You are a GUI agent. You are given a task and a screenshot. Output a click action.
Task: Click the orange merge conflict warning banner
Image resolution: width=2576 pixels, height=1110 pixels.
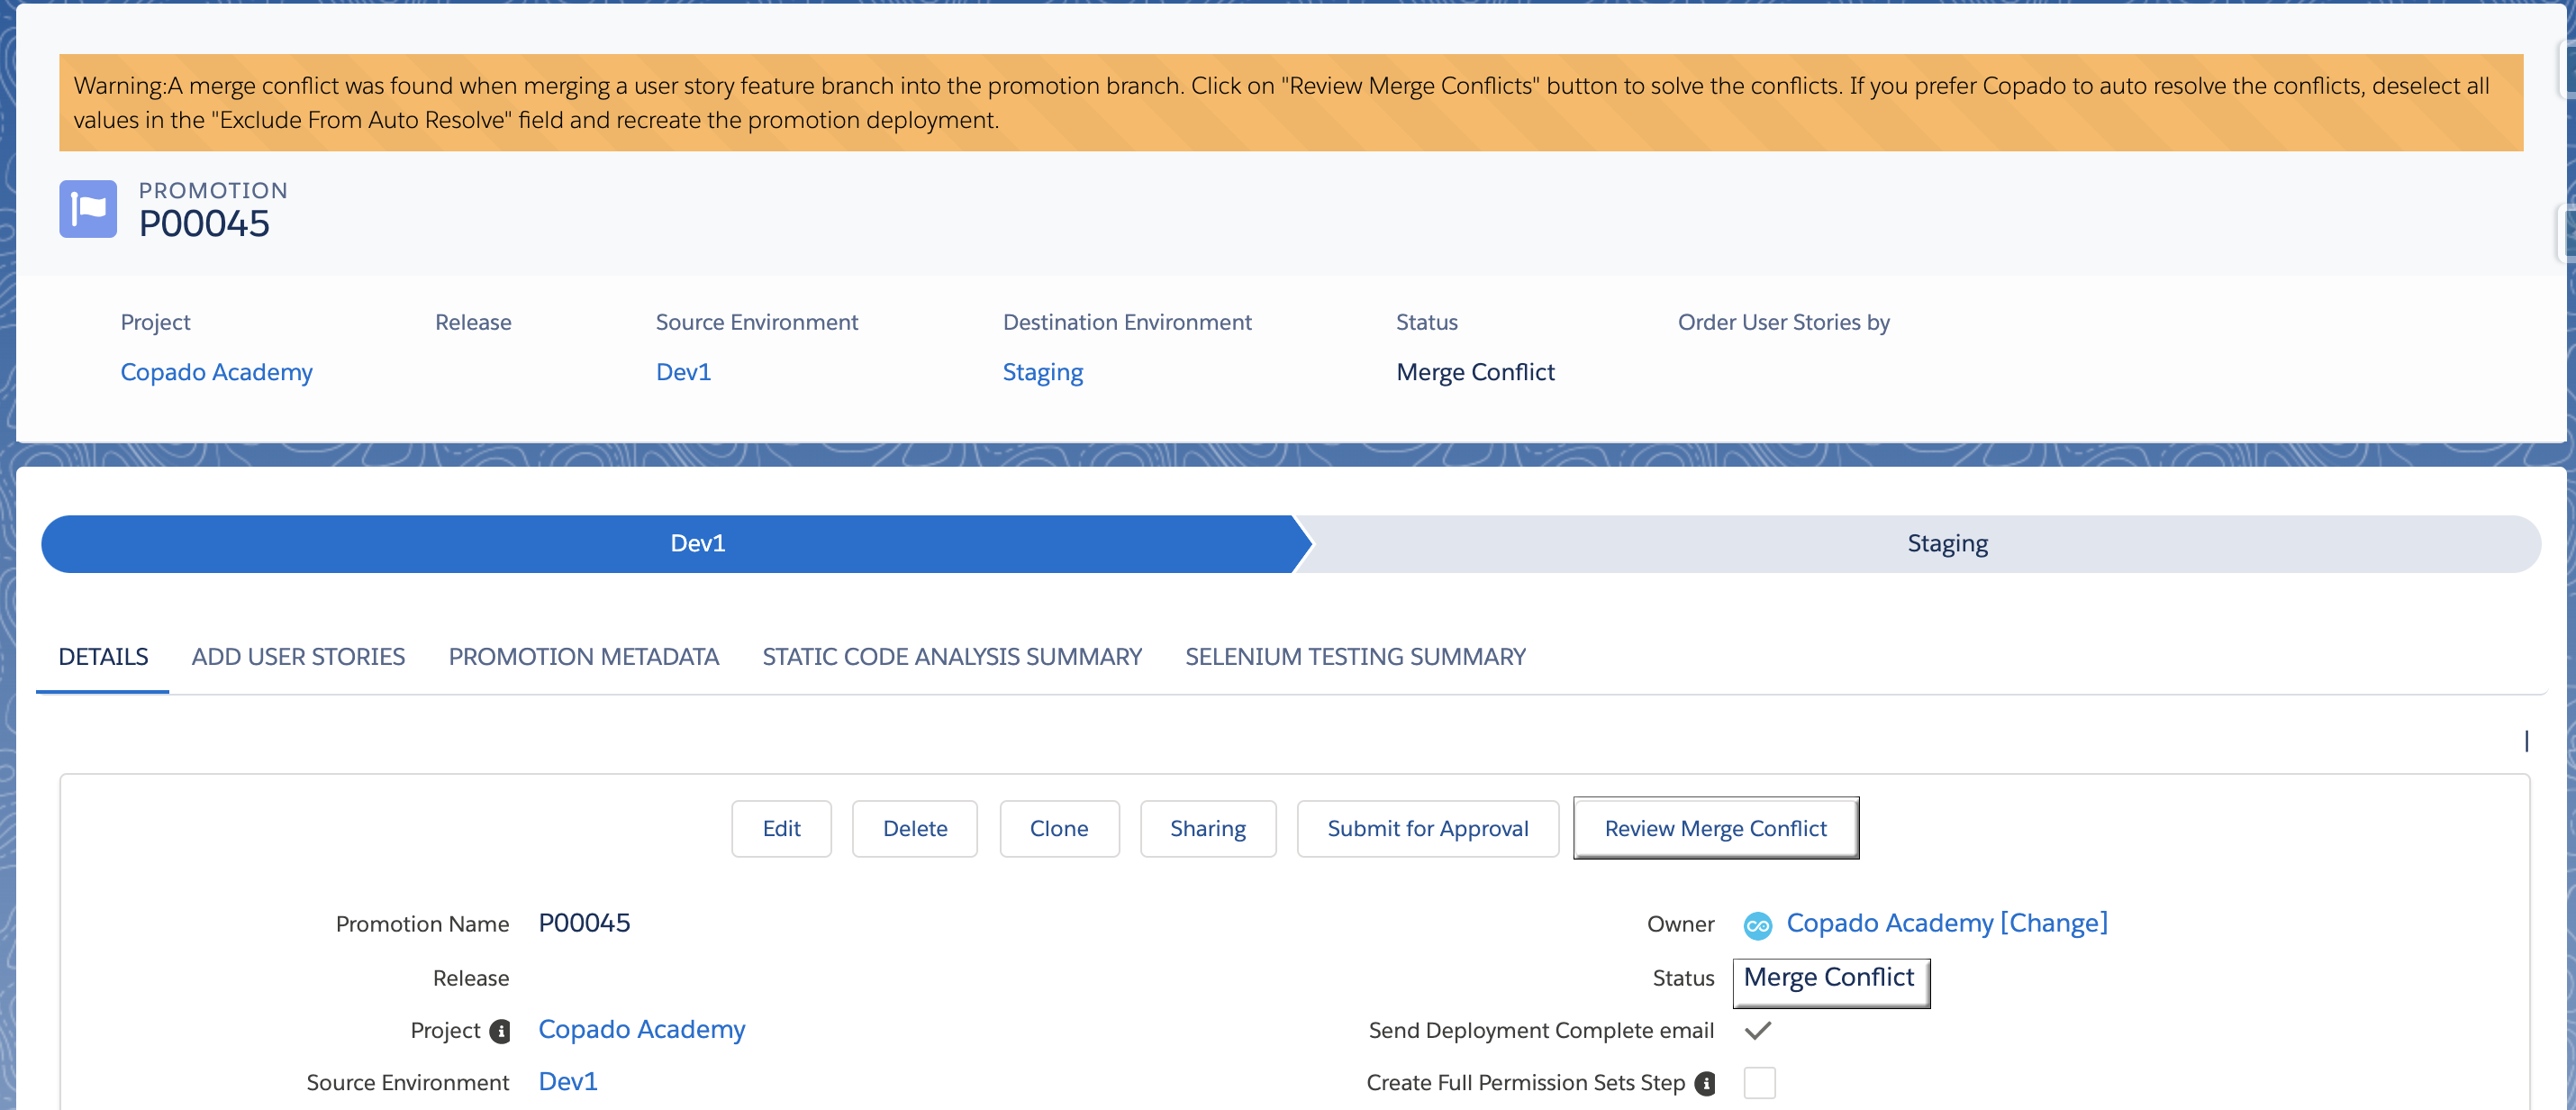(1291, 103)
